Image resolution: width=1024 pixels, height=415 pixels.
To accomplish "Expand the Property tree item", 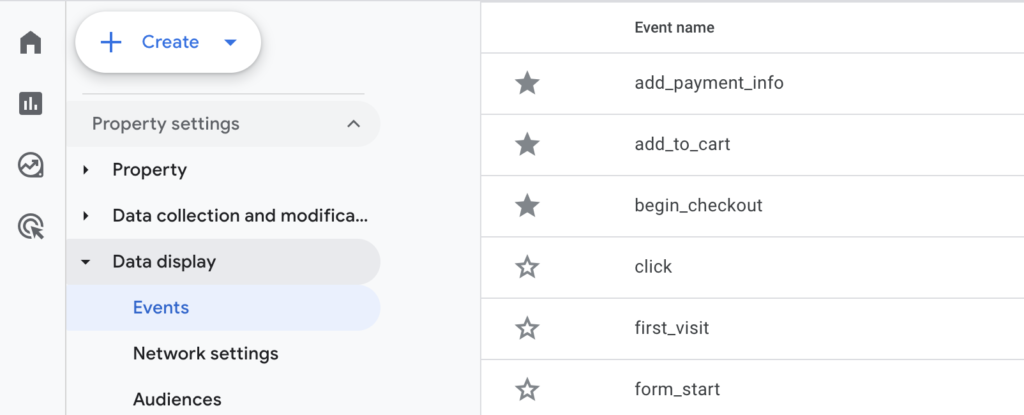I will (86, 170).
